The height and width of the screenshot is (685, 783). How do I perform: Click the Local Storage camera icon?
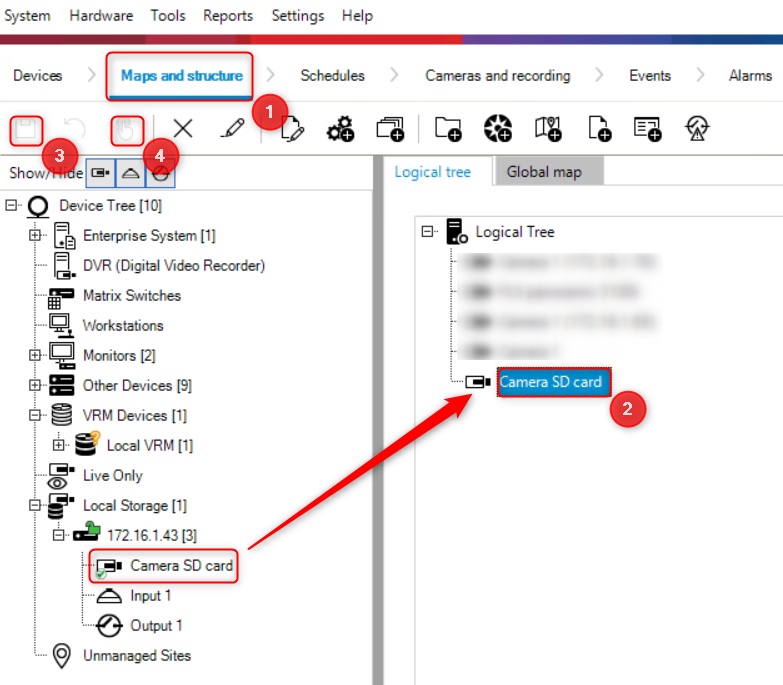[x=60, y=506]
